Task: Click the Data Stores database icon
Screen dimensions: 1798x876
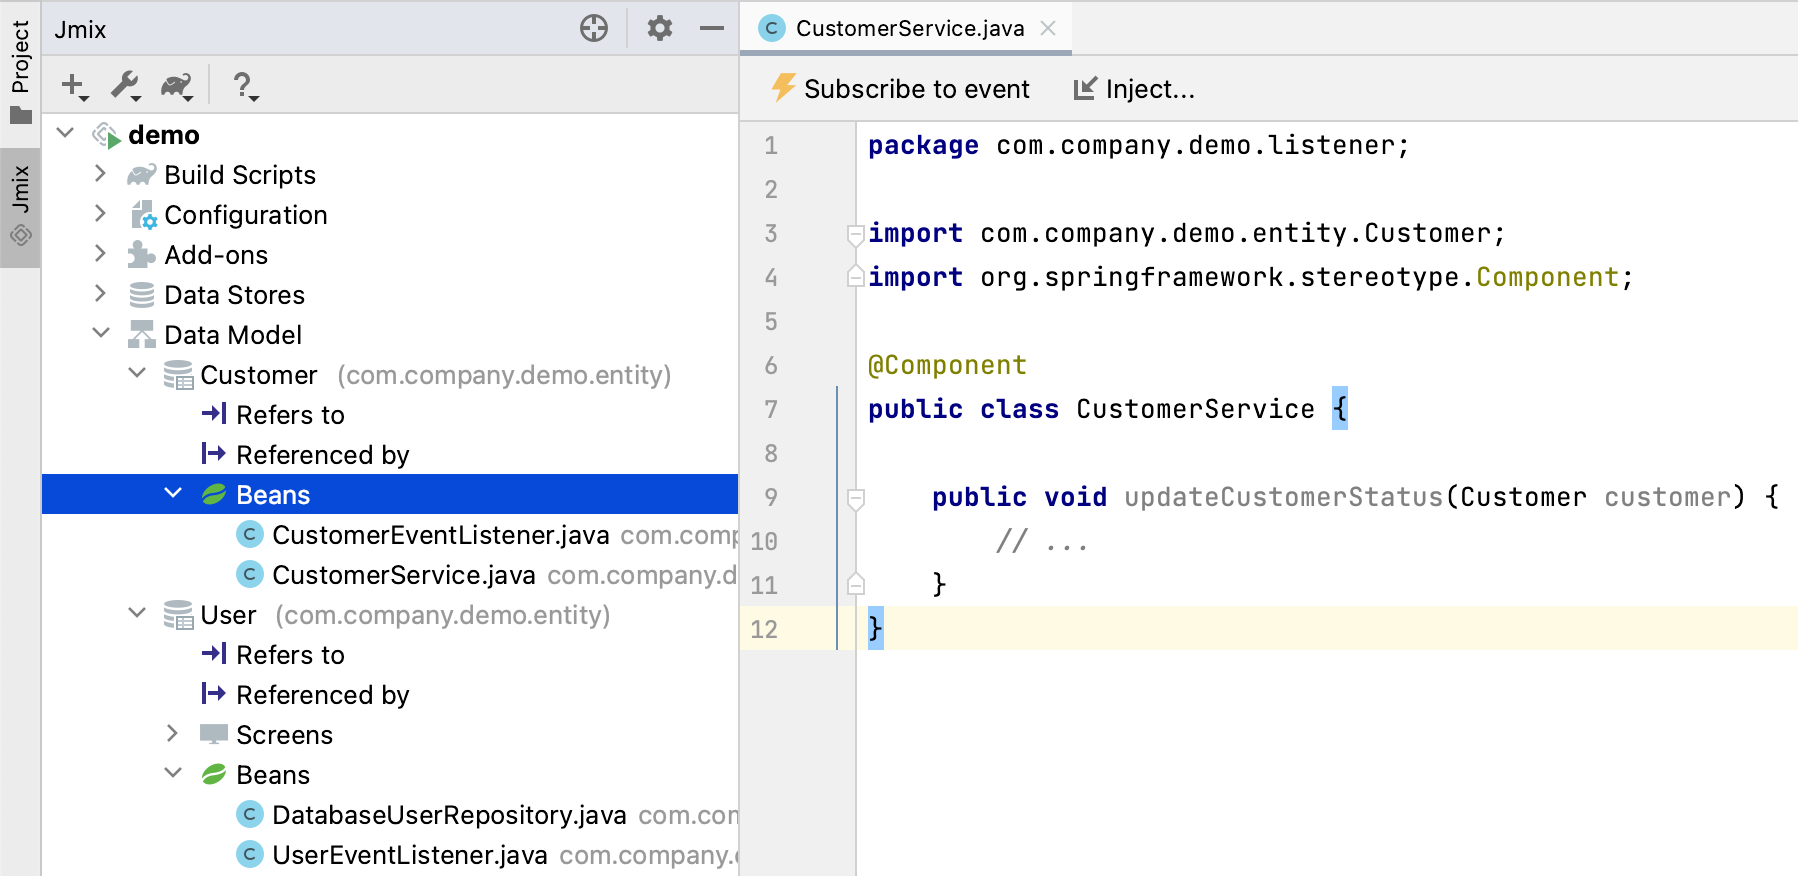Action: tap(142, 295)
